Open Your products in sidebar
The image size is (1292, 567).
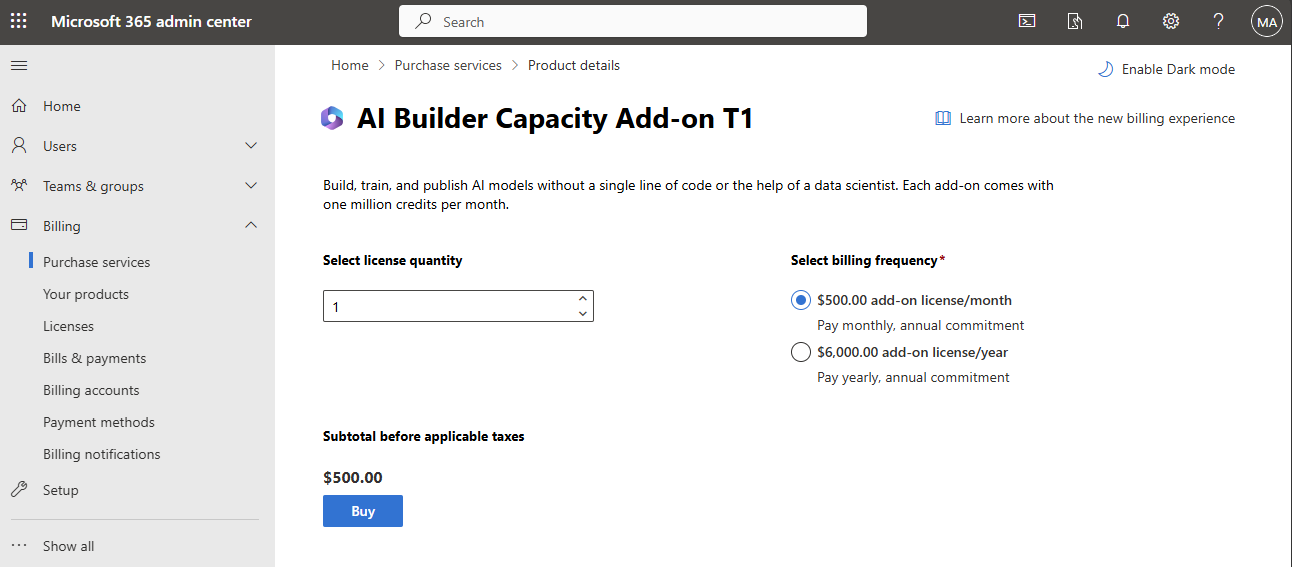tap(86, 294)
